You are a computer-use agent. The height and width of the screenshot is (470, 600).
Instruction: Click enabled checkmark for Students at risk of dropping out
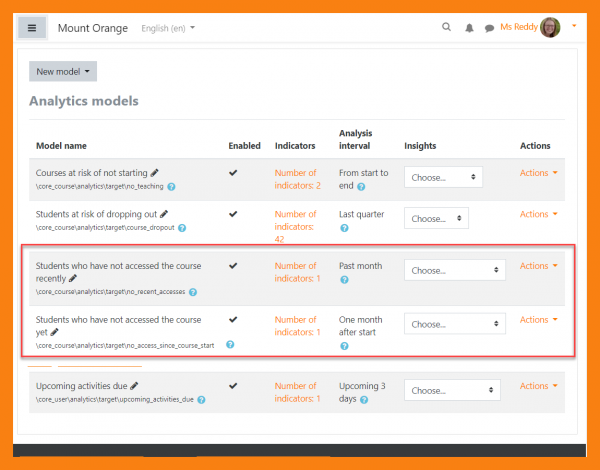tap(233, 214)
